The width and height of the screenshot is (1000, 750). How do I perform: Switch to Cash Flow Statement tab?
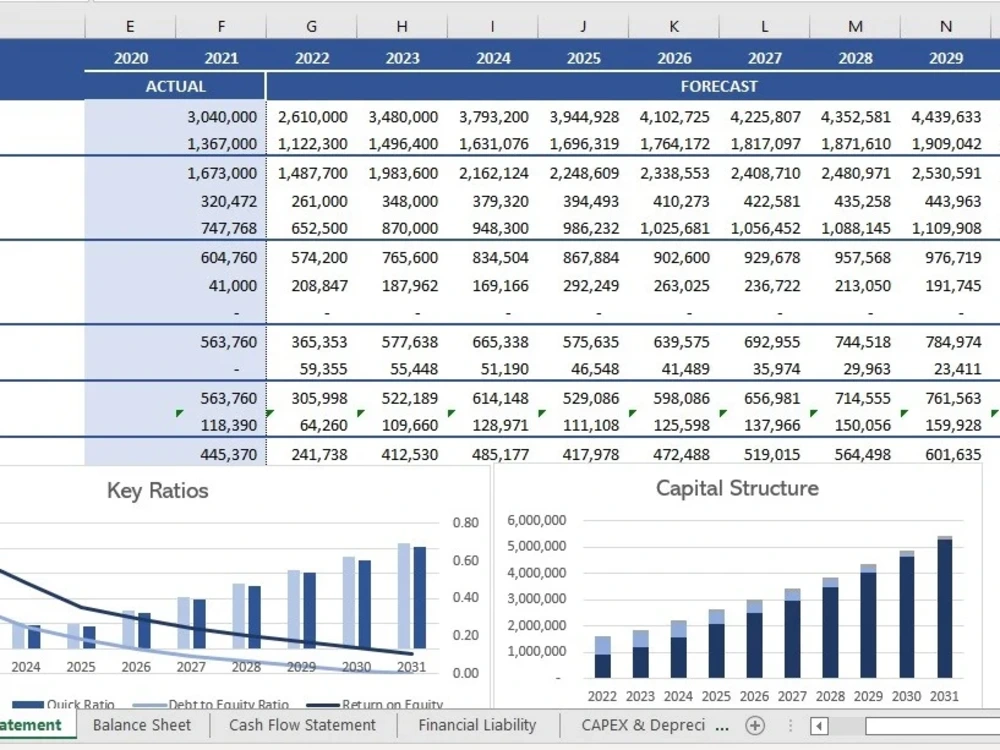[302, 725]
